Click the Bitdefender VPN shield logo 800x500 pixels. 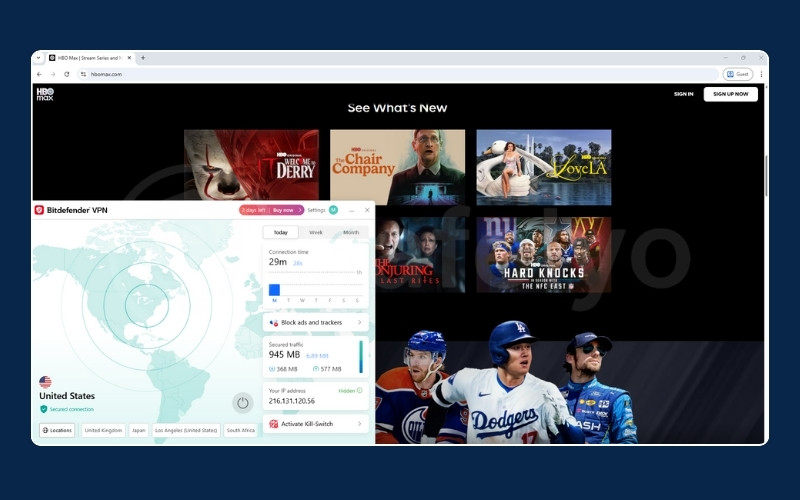pos(39,210)
